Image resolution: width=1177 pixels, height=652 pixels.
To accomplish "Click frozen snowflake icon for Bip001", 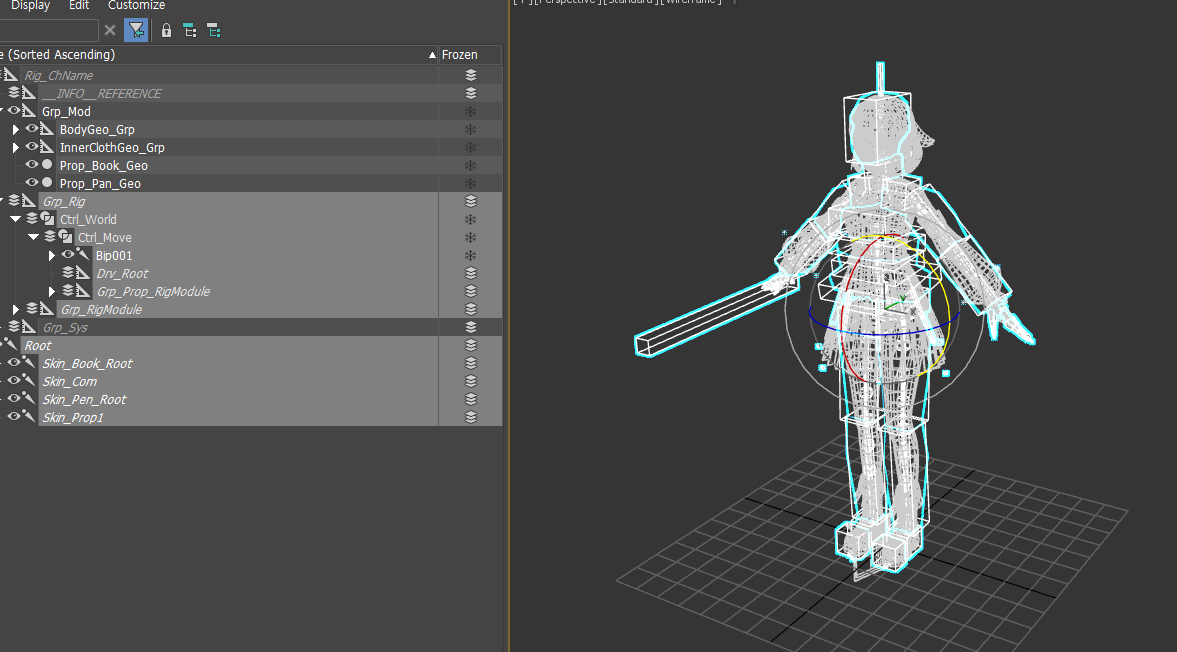I will pos(471,255).
